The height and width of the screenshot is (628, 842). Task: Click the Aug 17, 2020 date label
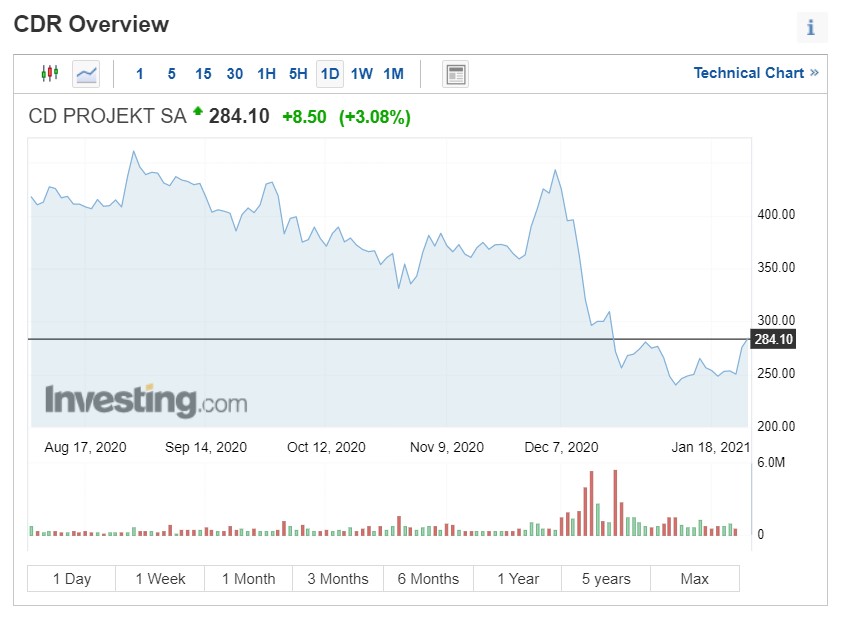[x=85, y=447]
